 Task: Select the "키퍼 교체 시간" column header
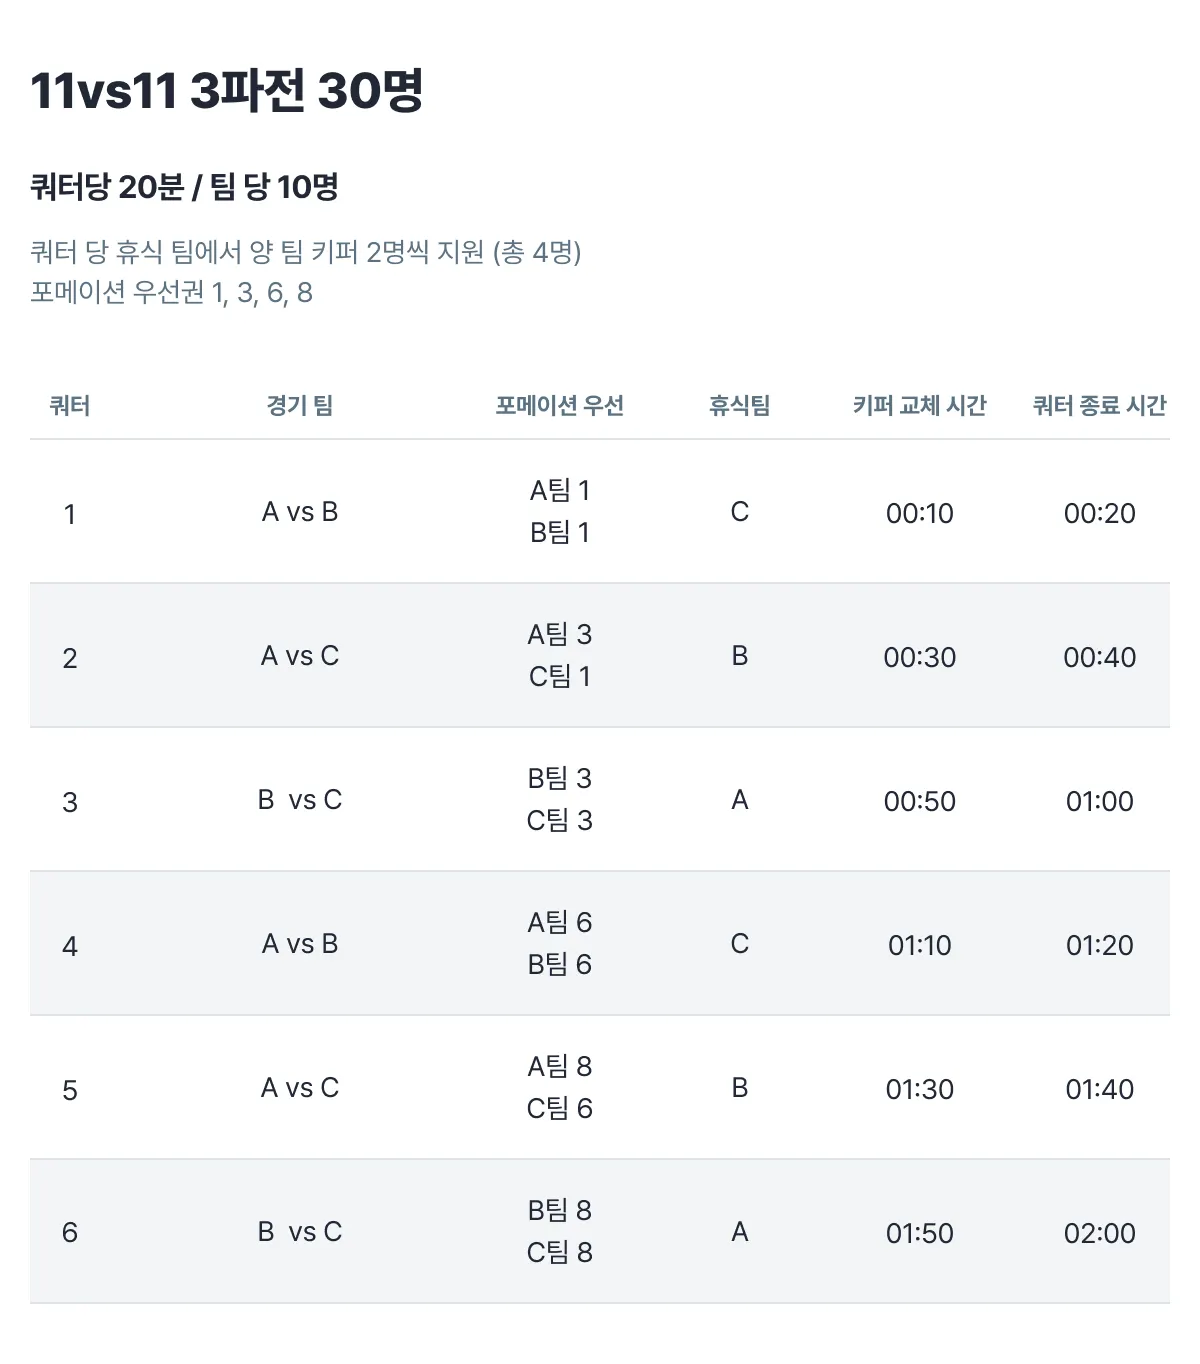coord(920,405)
